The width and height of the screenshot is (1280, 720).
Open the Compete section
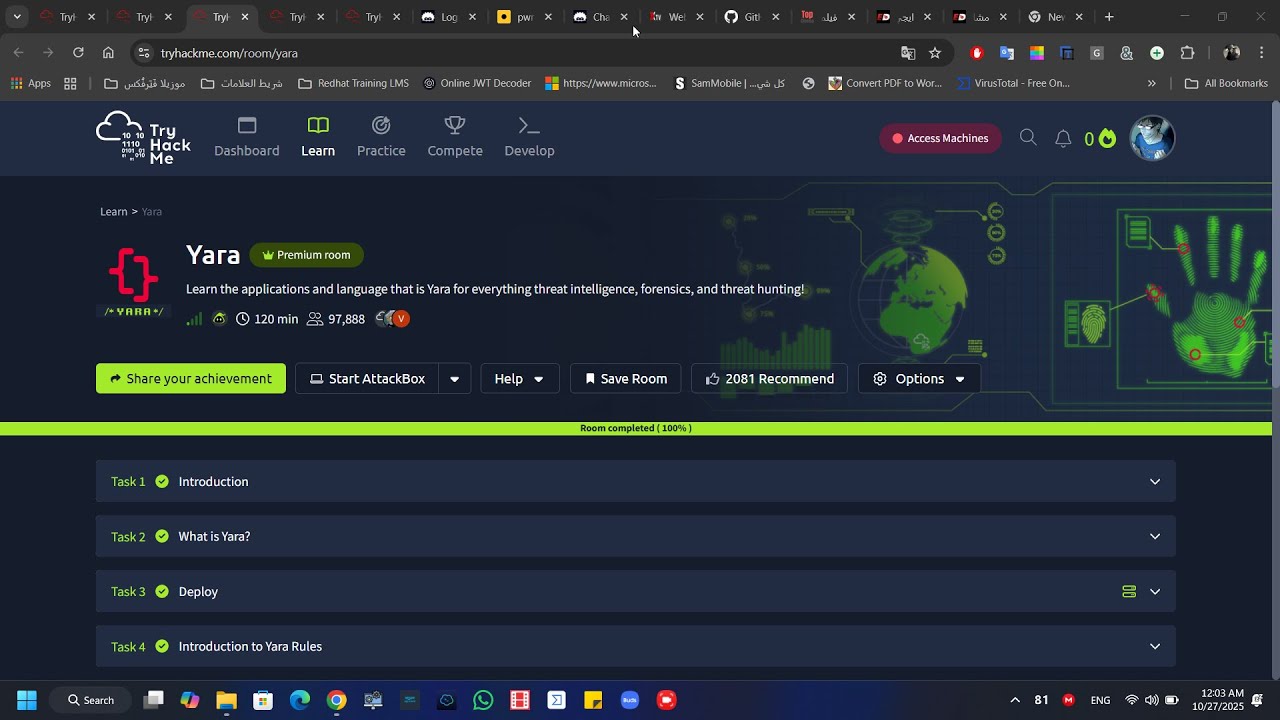tap(455, 138)
